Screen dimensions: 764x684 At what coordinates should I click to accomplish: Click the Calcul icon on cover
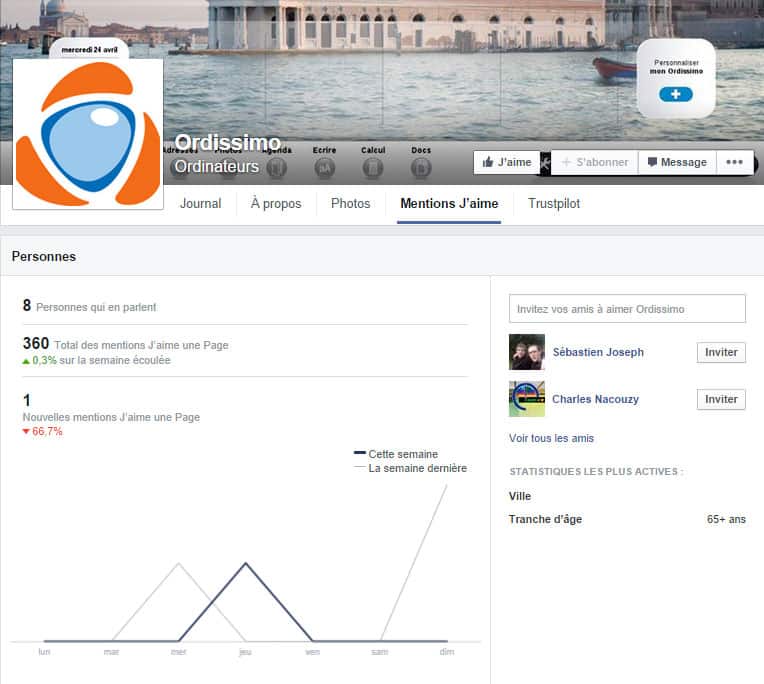point(373,168)
